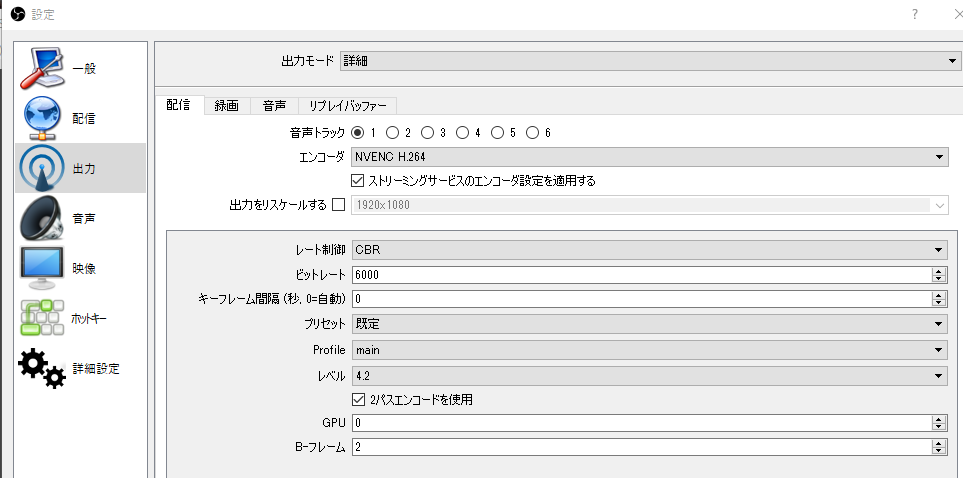This screenshot has height=478, width=963.
Task: Toggle the 2パスエンコードを使用 checkbox
Action: coord(358,400)
